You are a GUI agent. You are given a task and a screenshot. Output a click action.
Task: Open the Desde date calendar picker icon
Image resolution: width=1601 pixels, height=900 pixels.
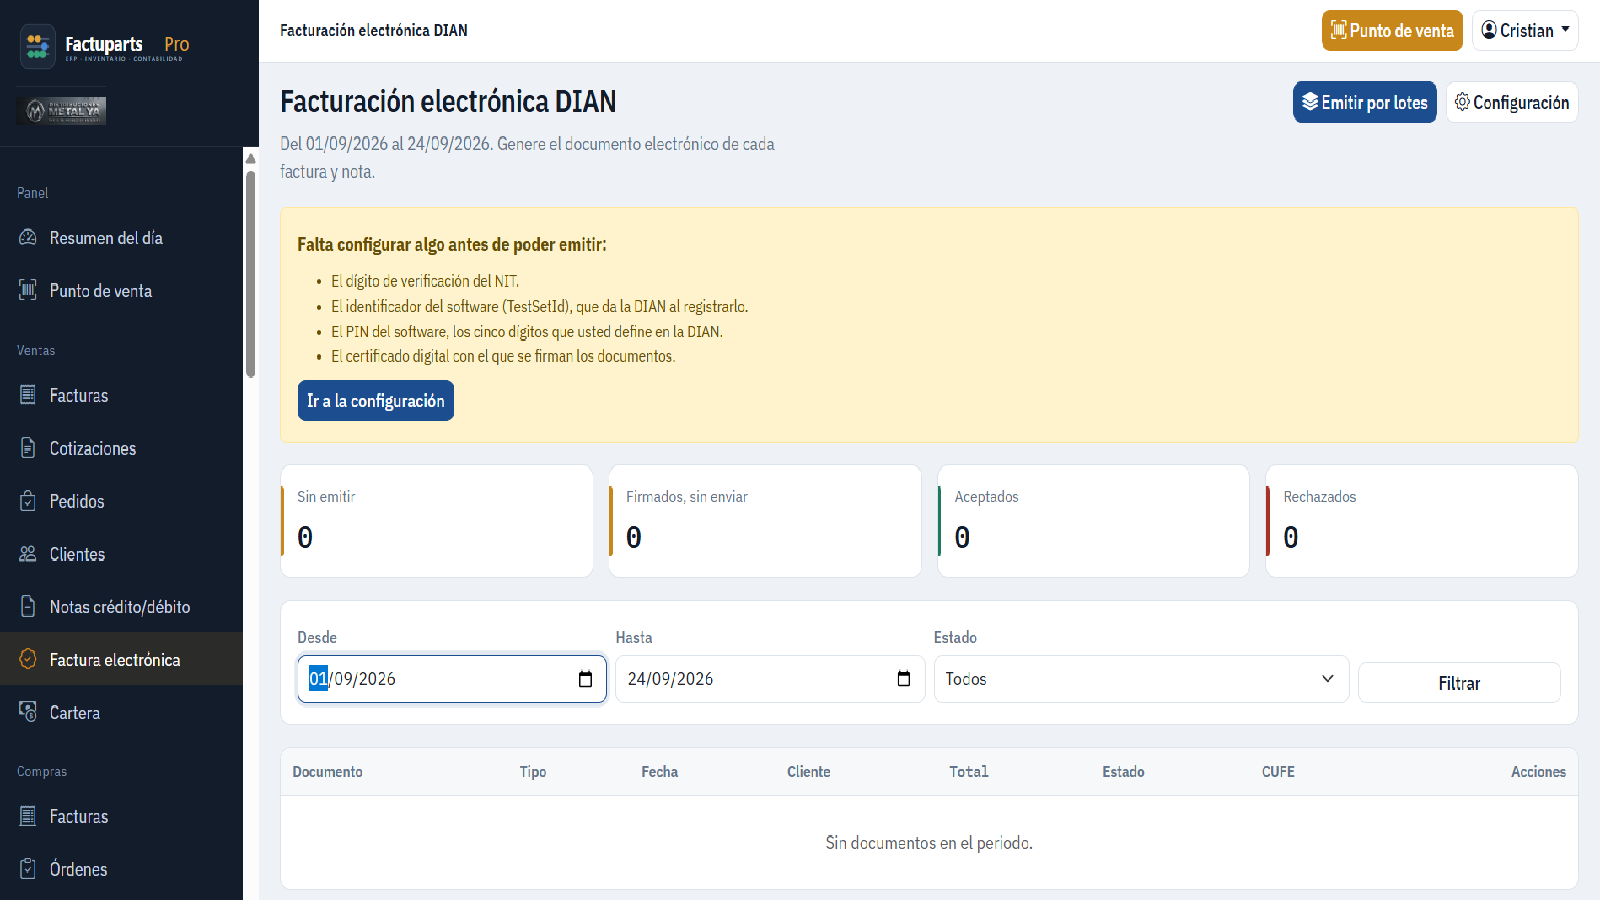pyautogui.click(x=585, y=679)
